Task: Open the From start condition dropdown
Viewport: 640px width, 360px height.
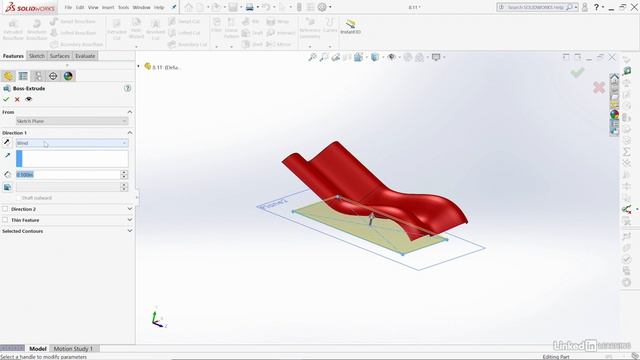Action: [x=72, y=121]
